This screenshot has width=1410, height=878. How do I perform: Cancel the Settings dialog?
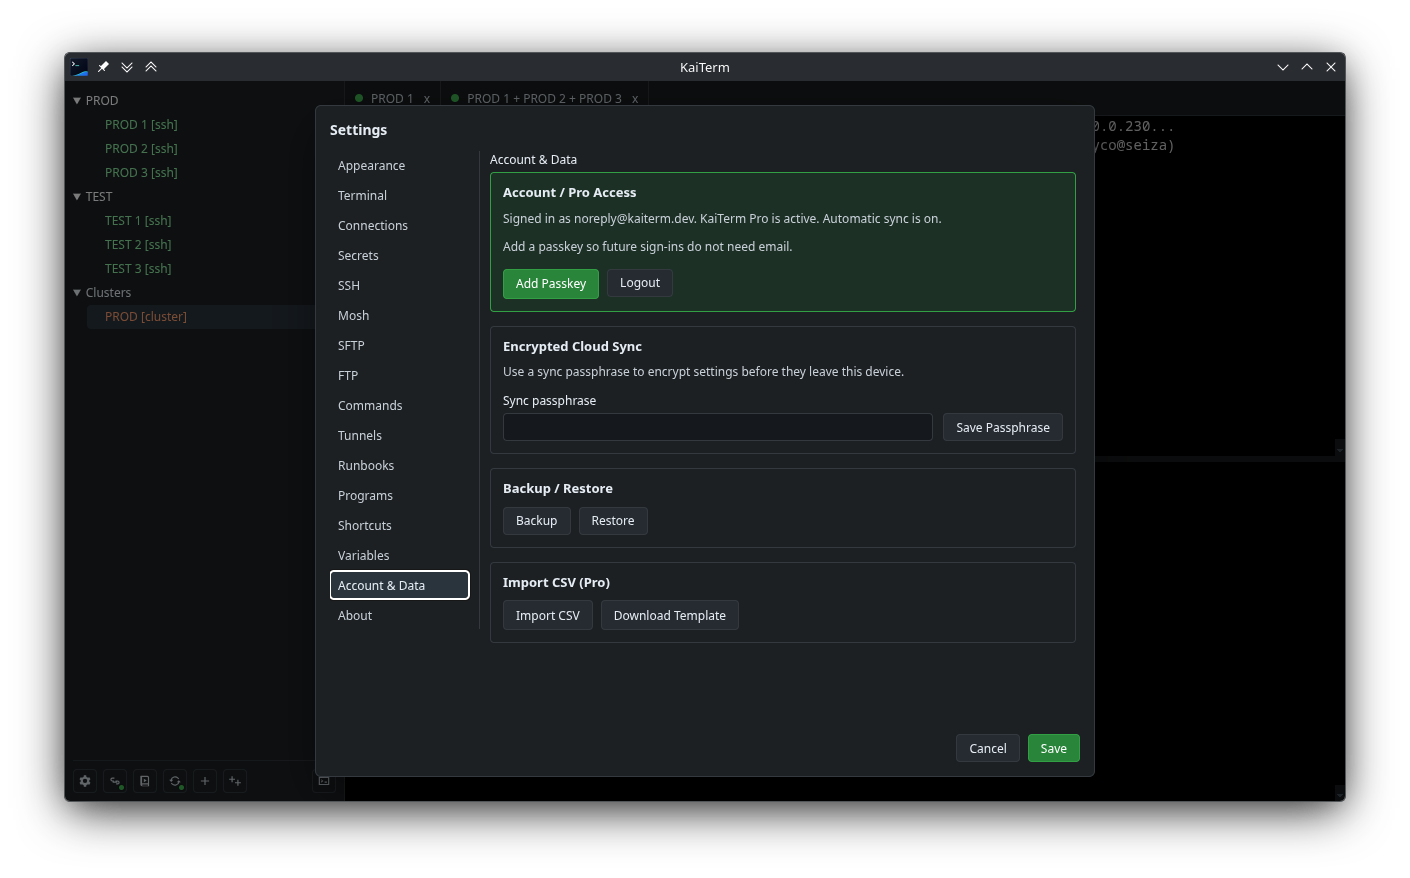[x=988, y=748]
